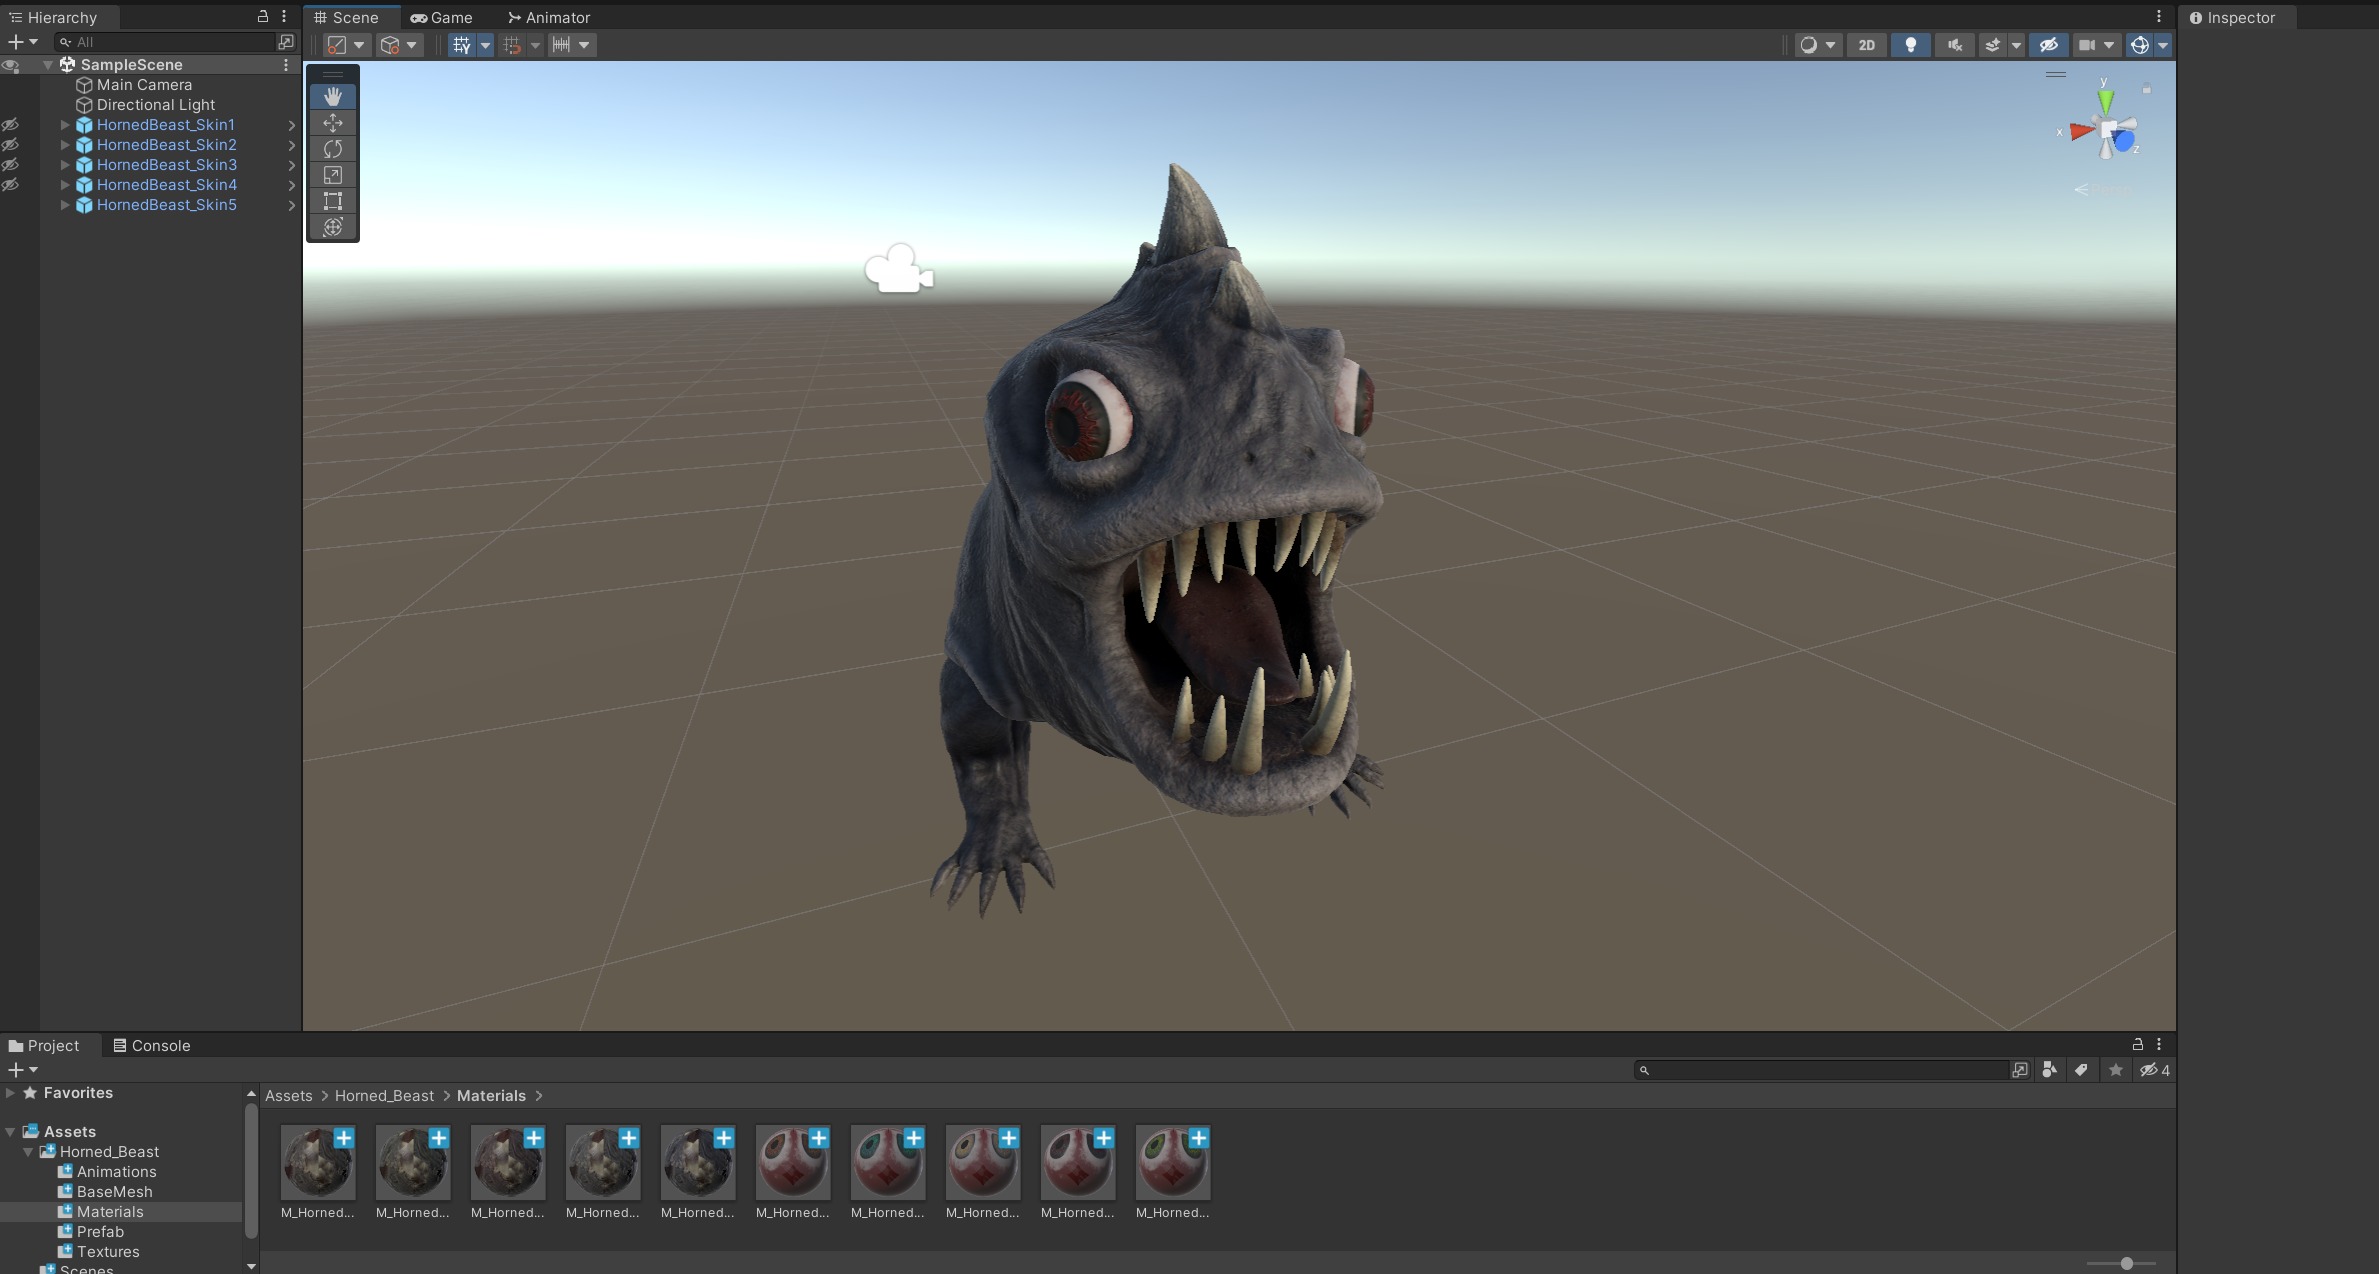The height and width of the screenshot is (1274, 2379).
Task: Click the scene camera settings icon
Action: coord(2086,45)
